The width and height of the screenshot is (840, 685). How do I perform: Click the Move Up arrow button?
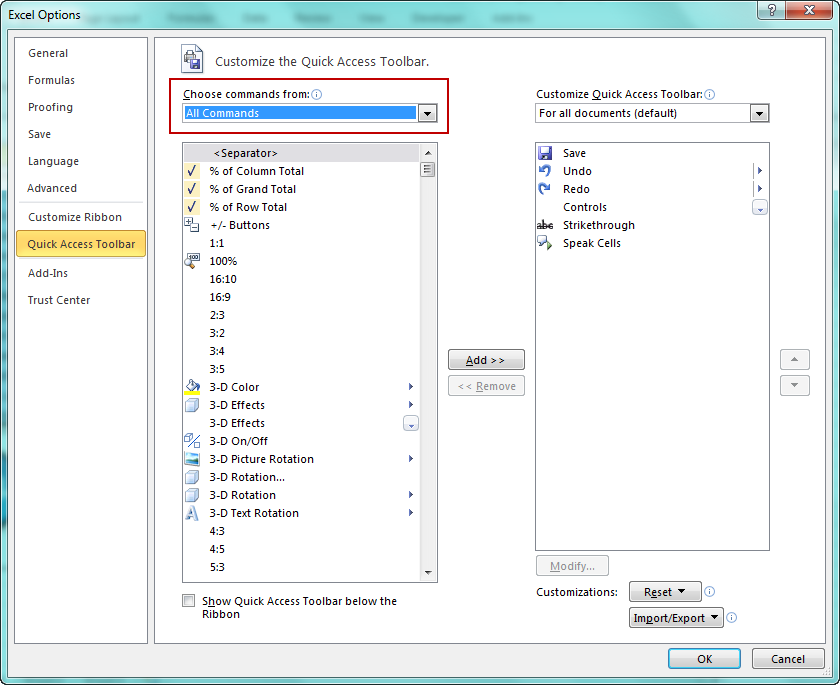coord(794,359)
